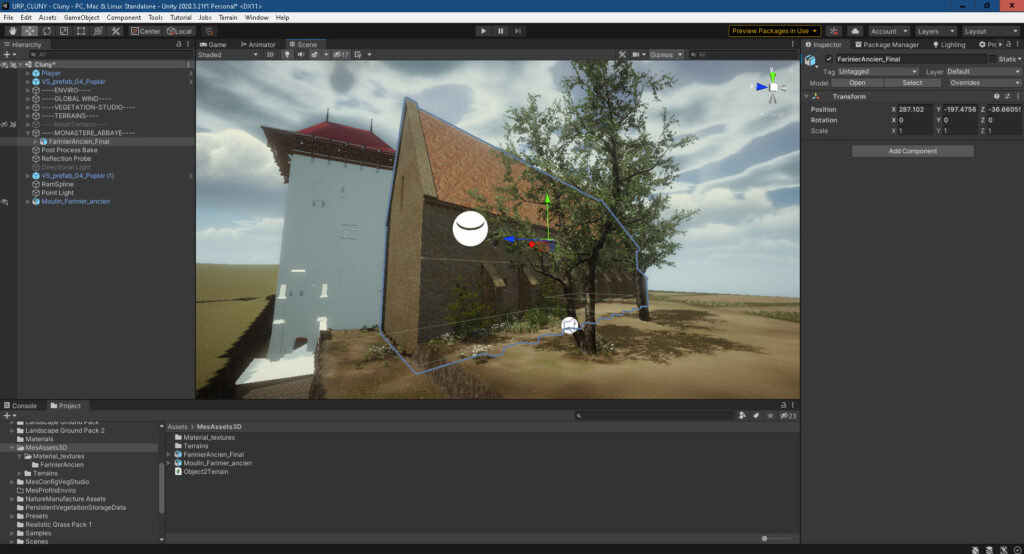Open the Layer Default dropdown
This screenshot has width=1024, height=554.
tap(984, 71)
